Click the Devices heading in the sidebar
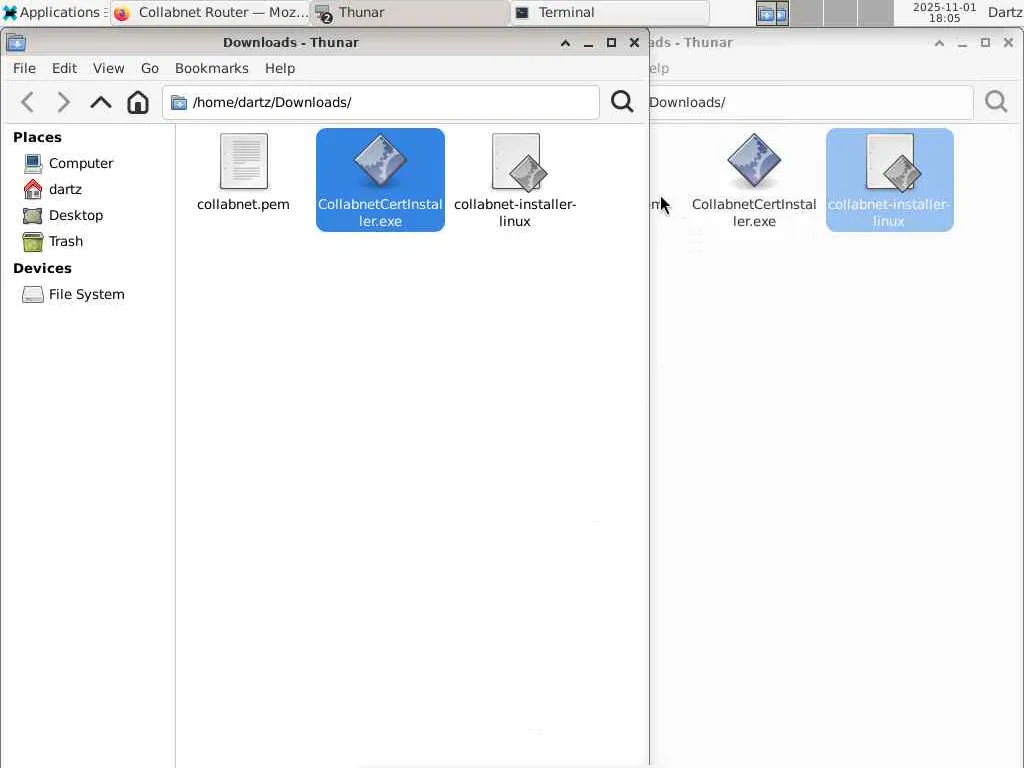This screenshot has width=1024, height=768. (x=42, y=268)
